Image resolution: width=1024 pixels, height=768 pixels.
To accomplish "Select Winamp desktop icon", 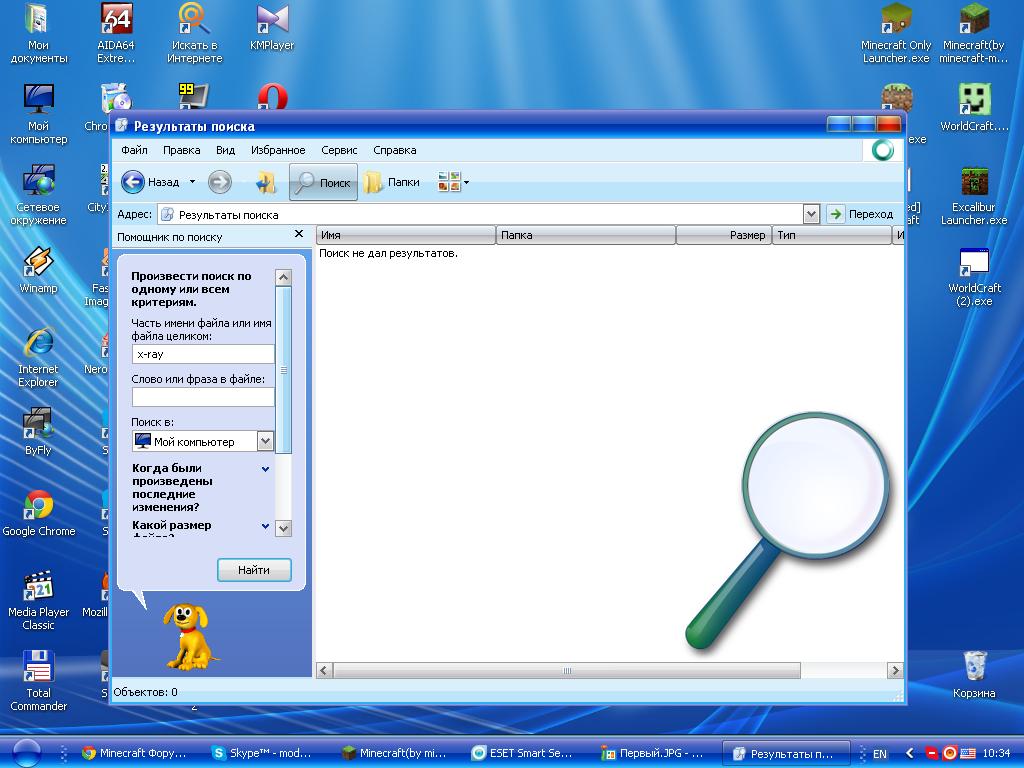I will point(39,270).
